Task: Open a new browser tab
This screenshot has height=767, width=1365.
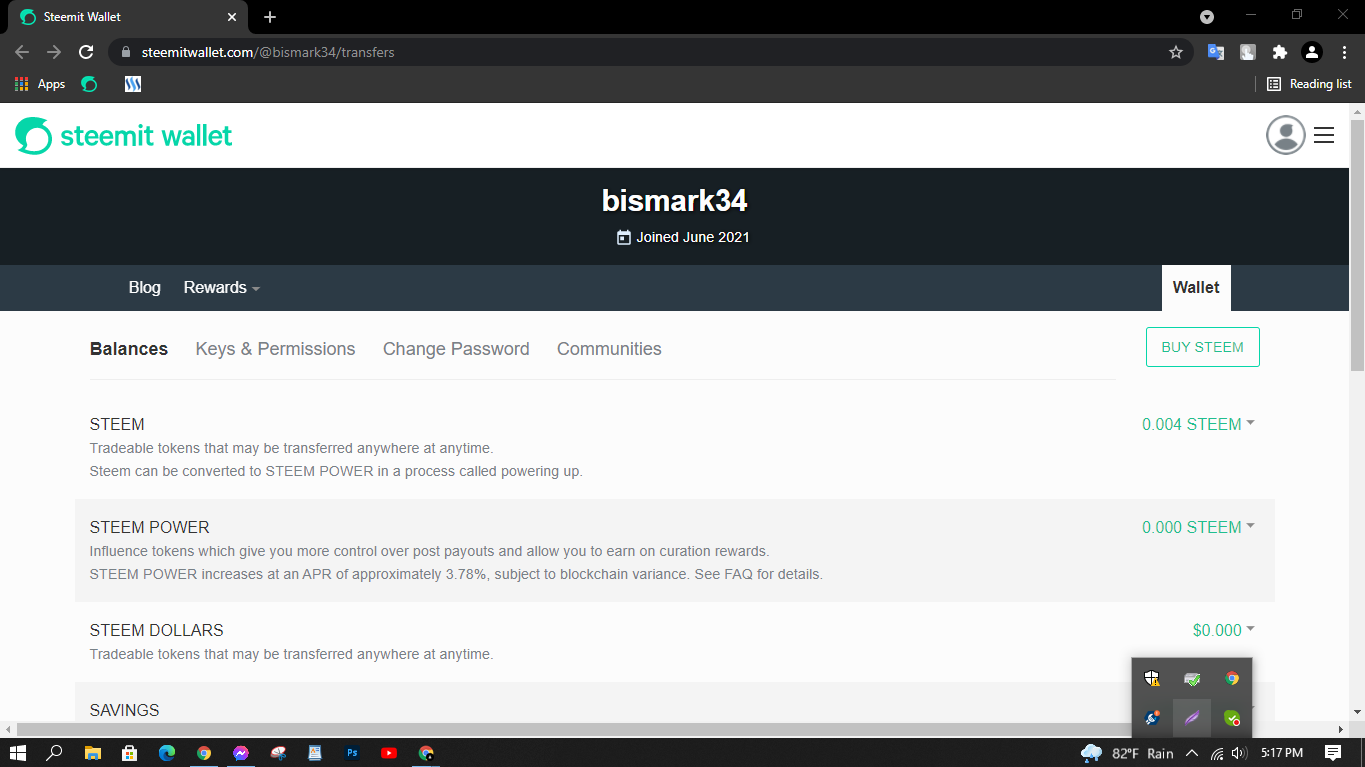Action: point(270,17)
